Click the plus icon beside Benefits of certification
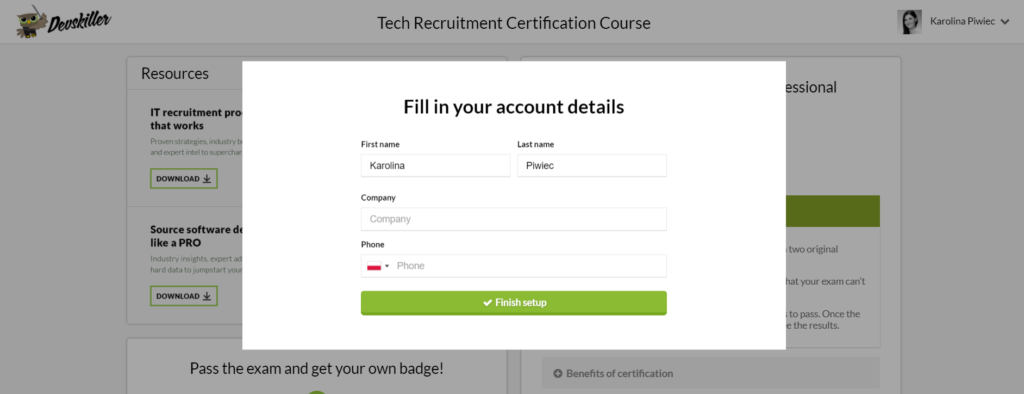Screen dimensions: 1024x394 558,374
